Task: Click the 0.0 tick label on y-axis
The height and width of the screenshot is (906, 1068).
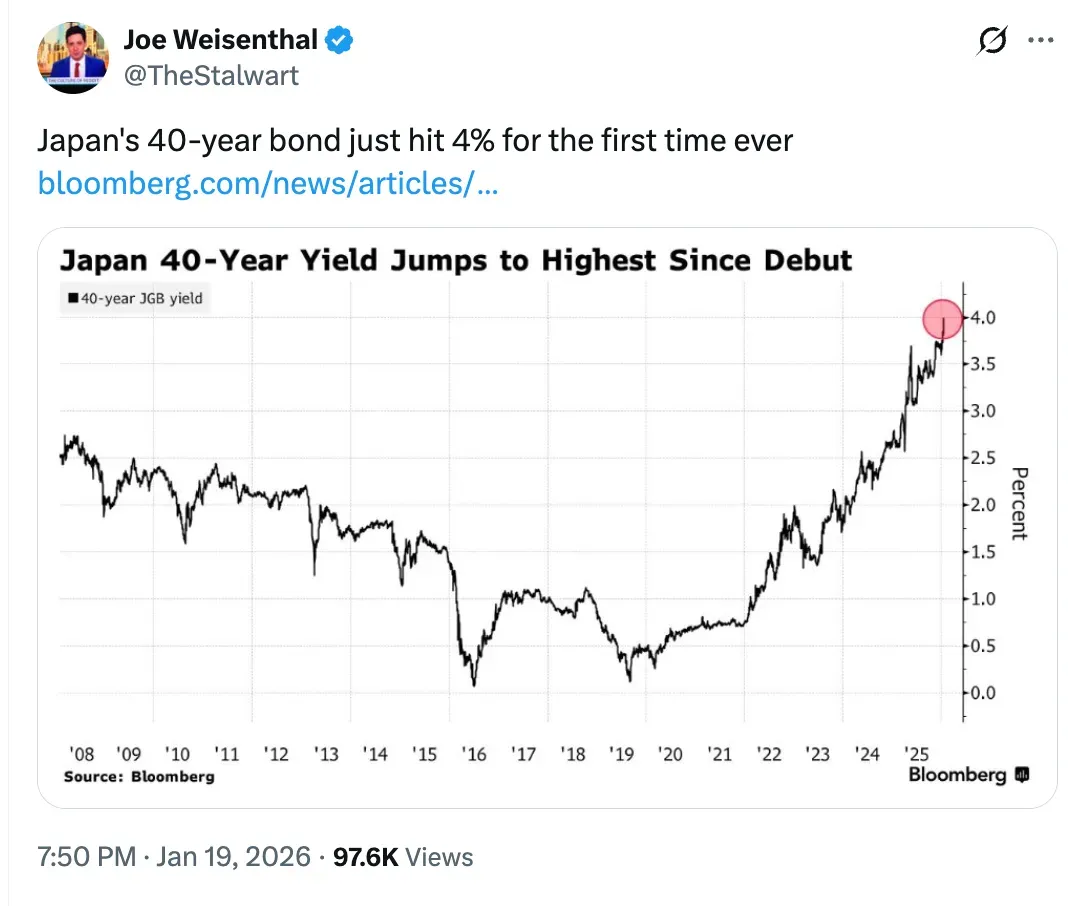Action: [x=983, y=693]
